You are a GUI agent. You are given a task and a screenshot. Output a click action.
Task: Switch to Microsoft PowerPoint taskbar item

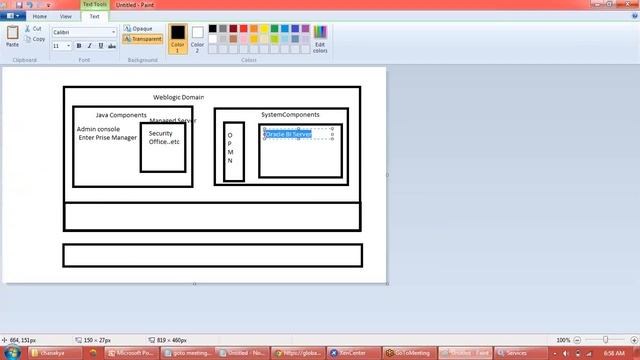click(131, 353)
